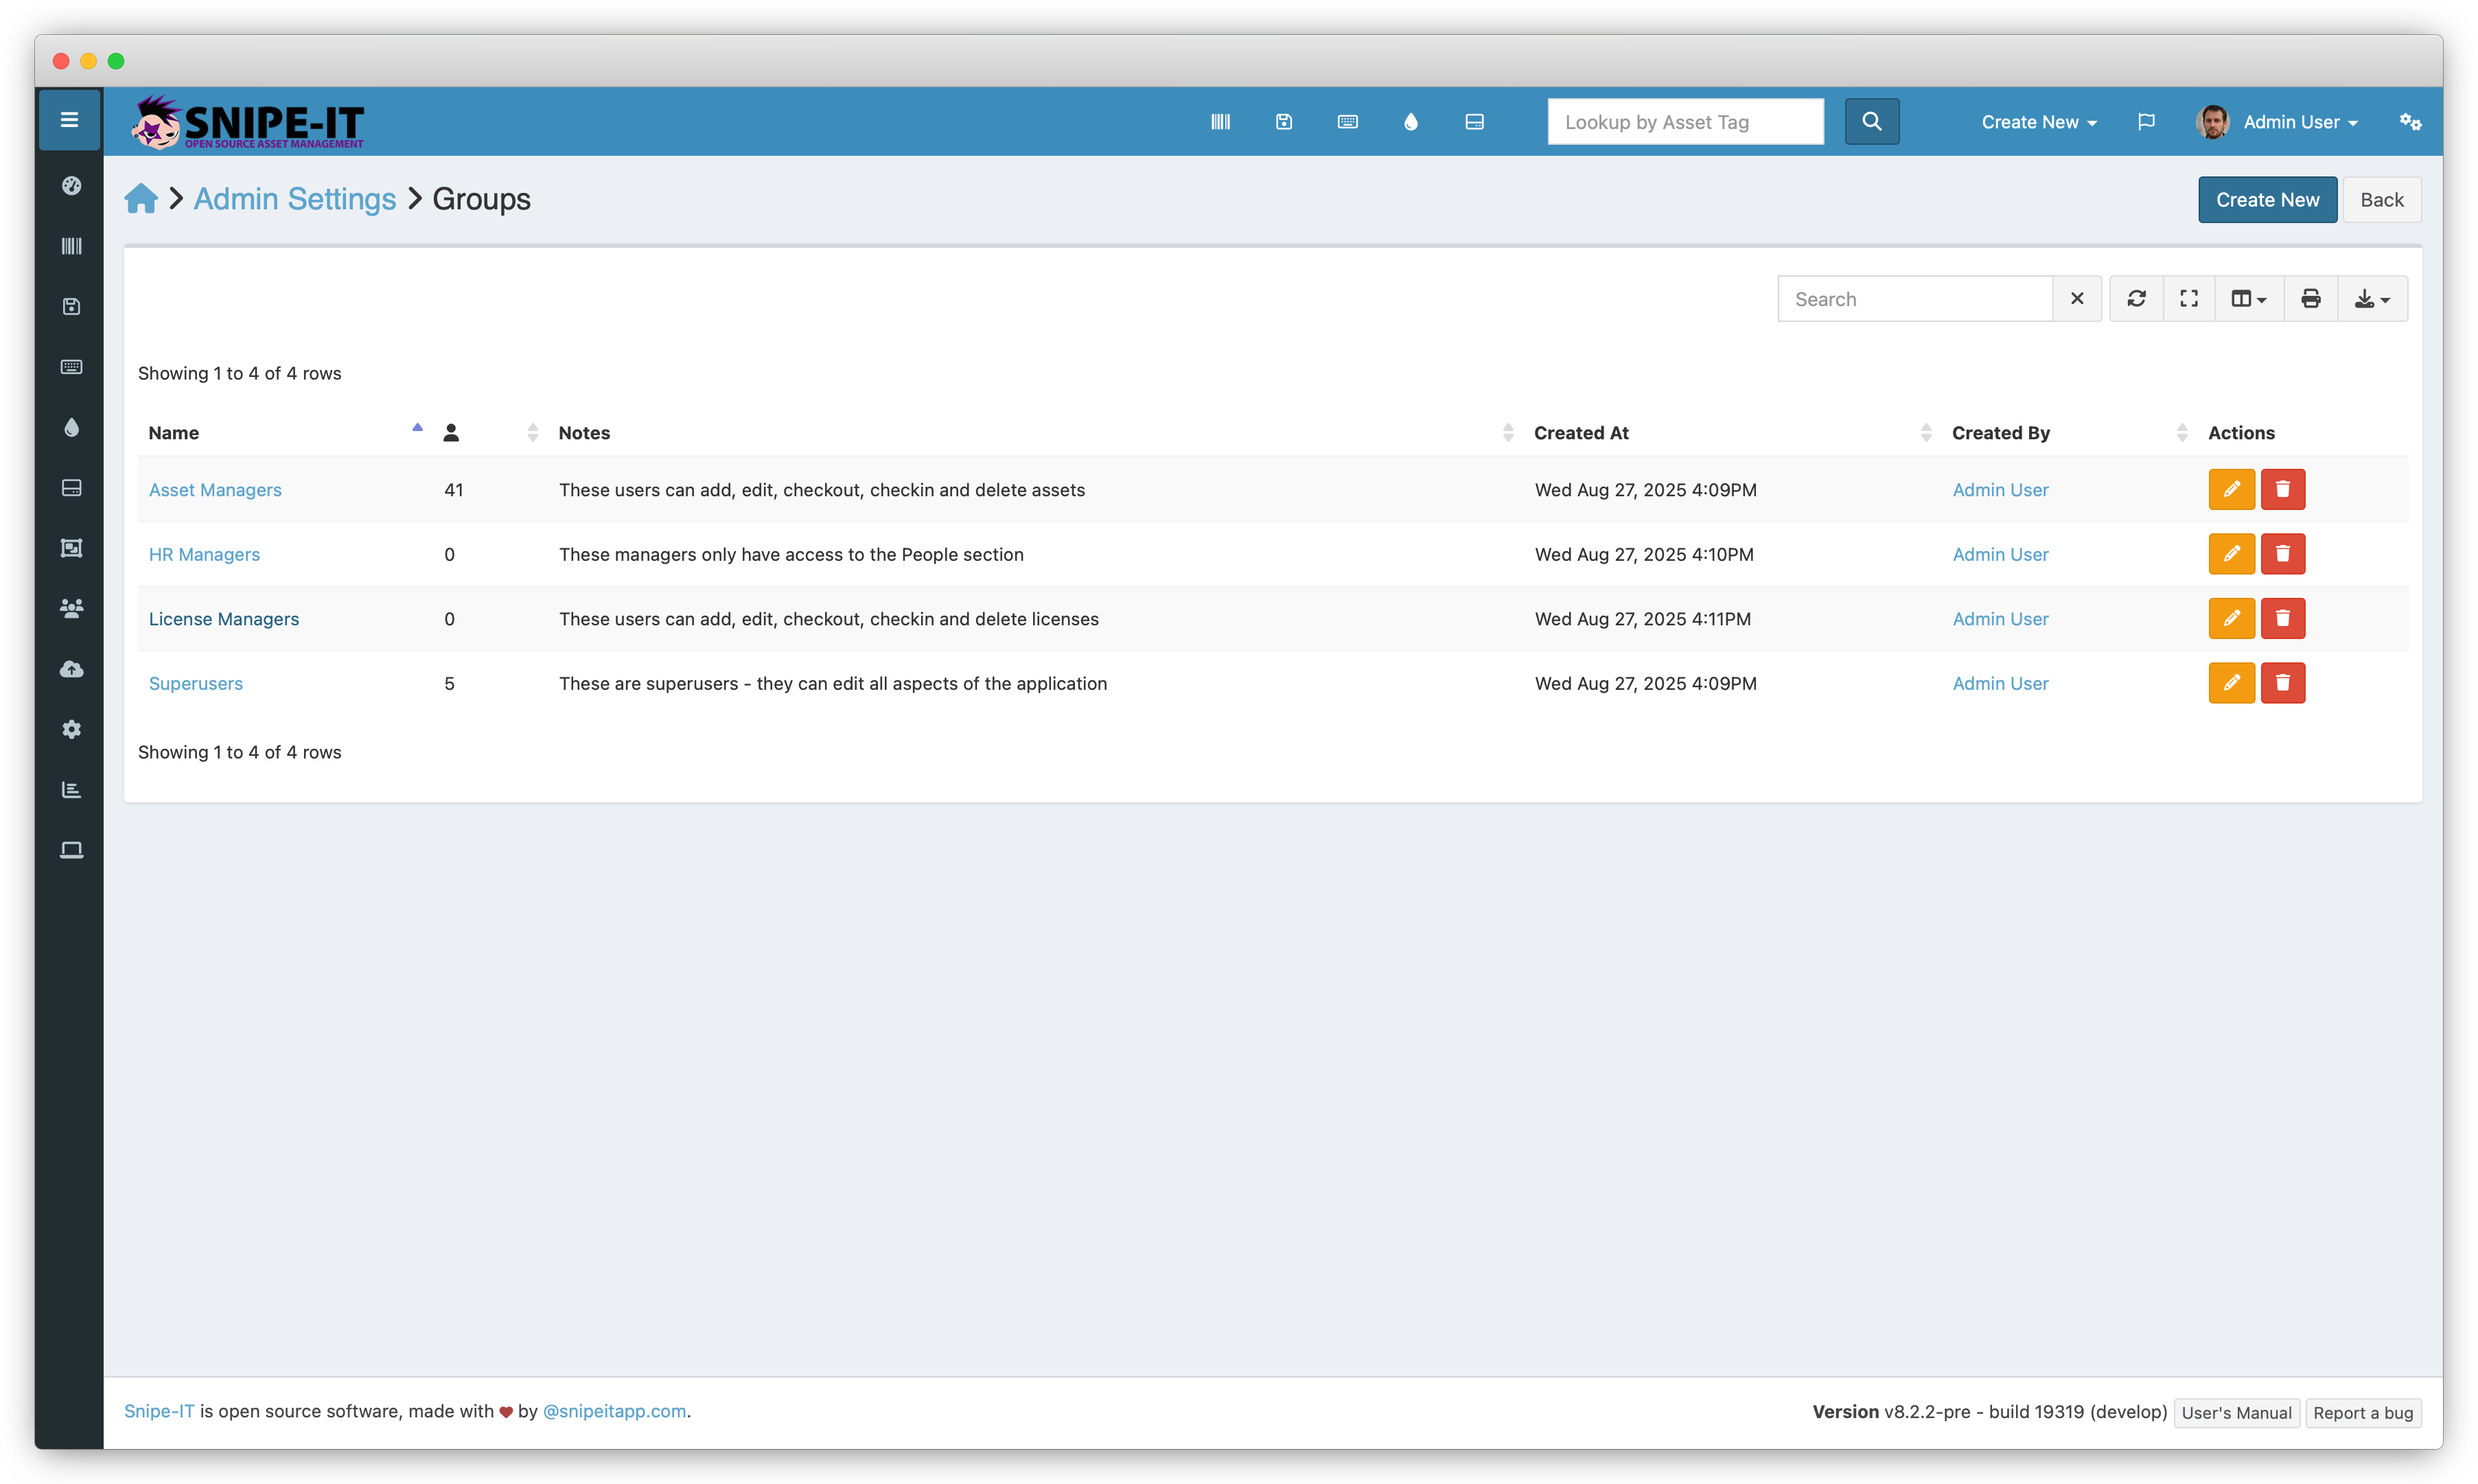Delete the Asset Managers group
The width and height of the screenshot is (2478, 1484).
2283,490
